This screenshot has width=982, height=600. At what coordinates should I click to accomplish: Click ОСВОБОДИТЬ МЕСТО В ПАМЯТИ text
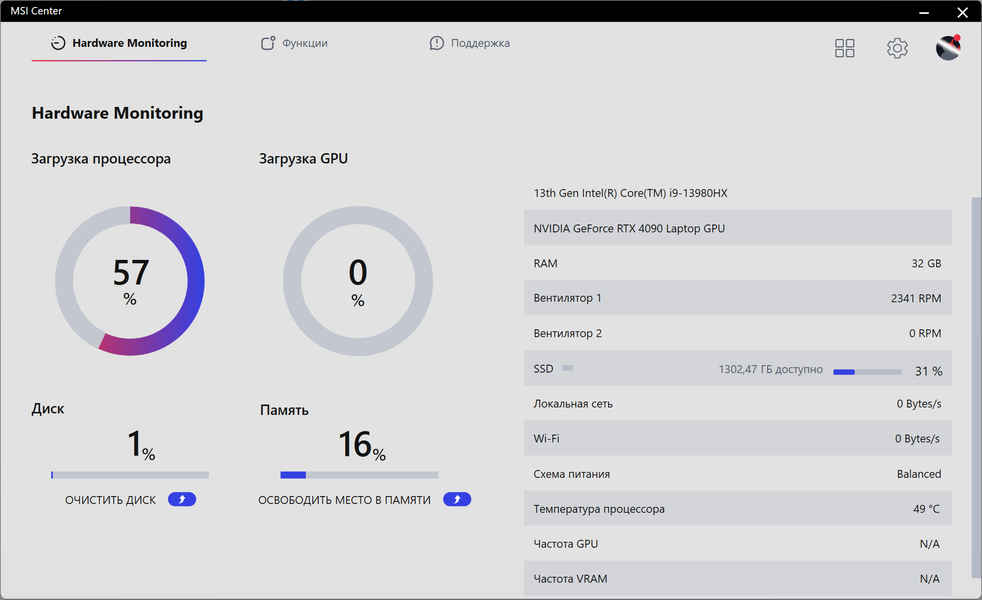[x=344, y=500]
